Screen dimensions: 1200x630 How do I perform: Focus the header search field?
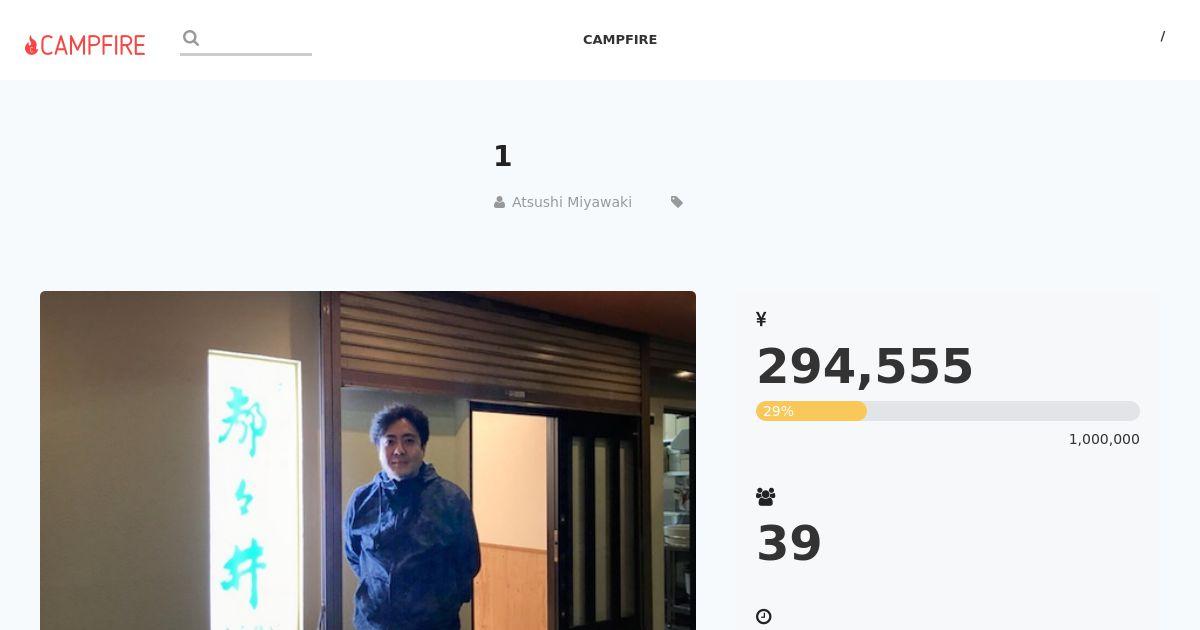click(246, 40)
